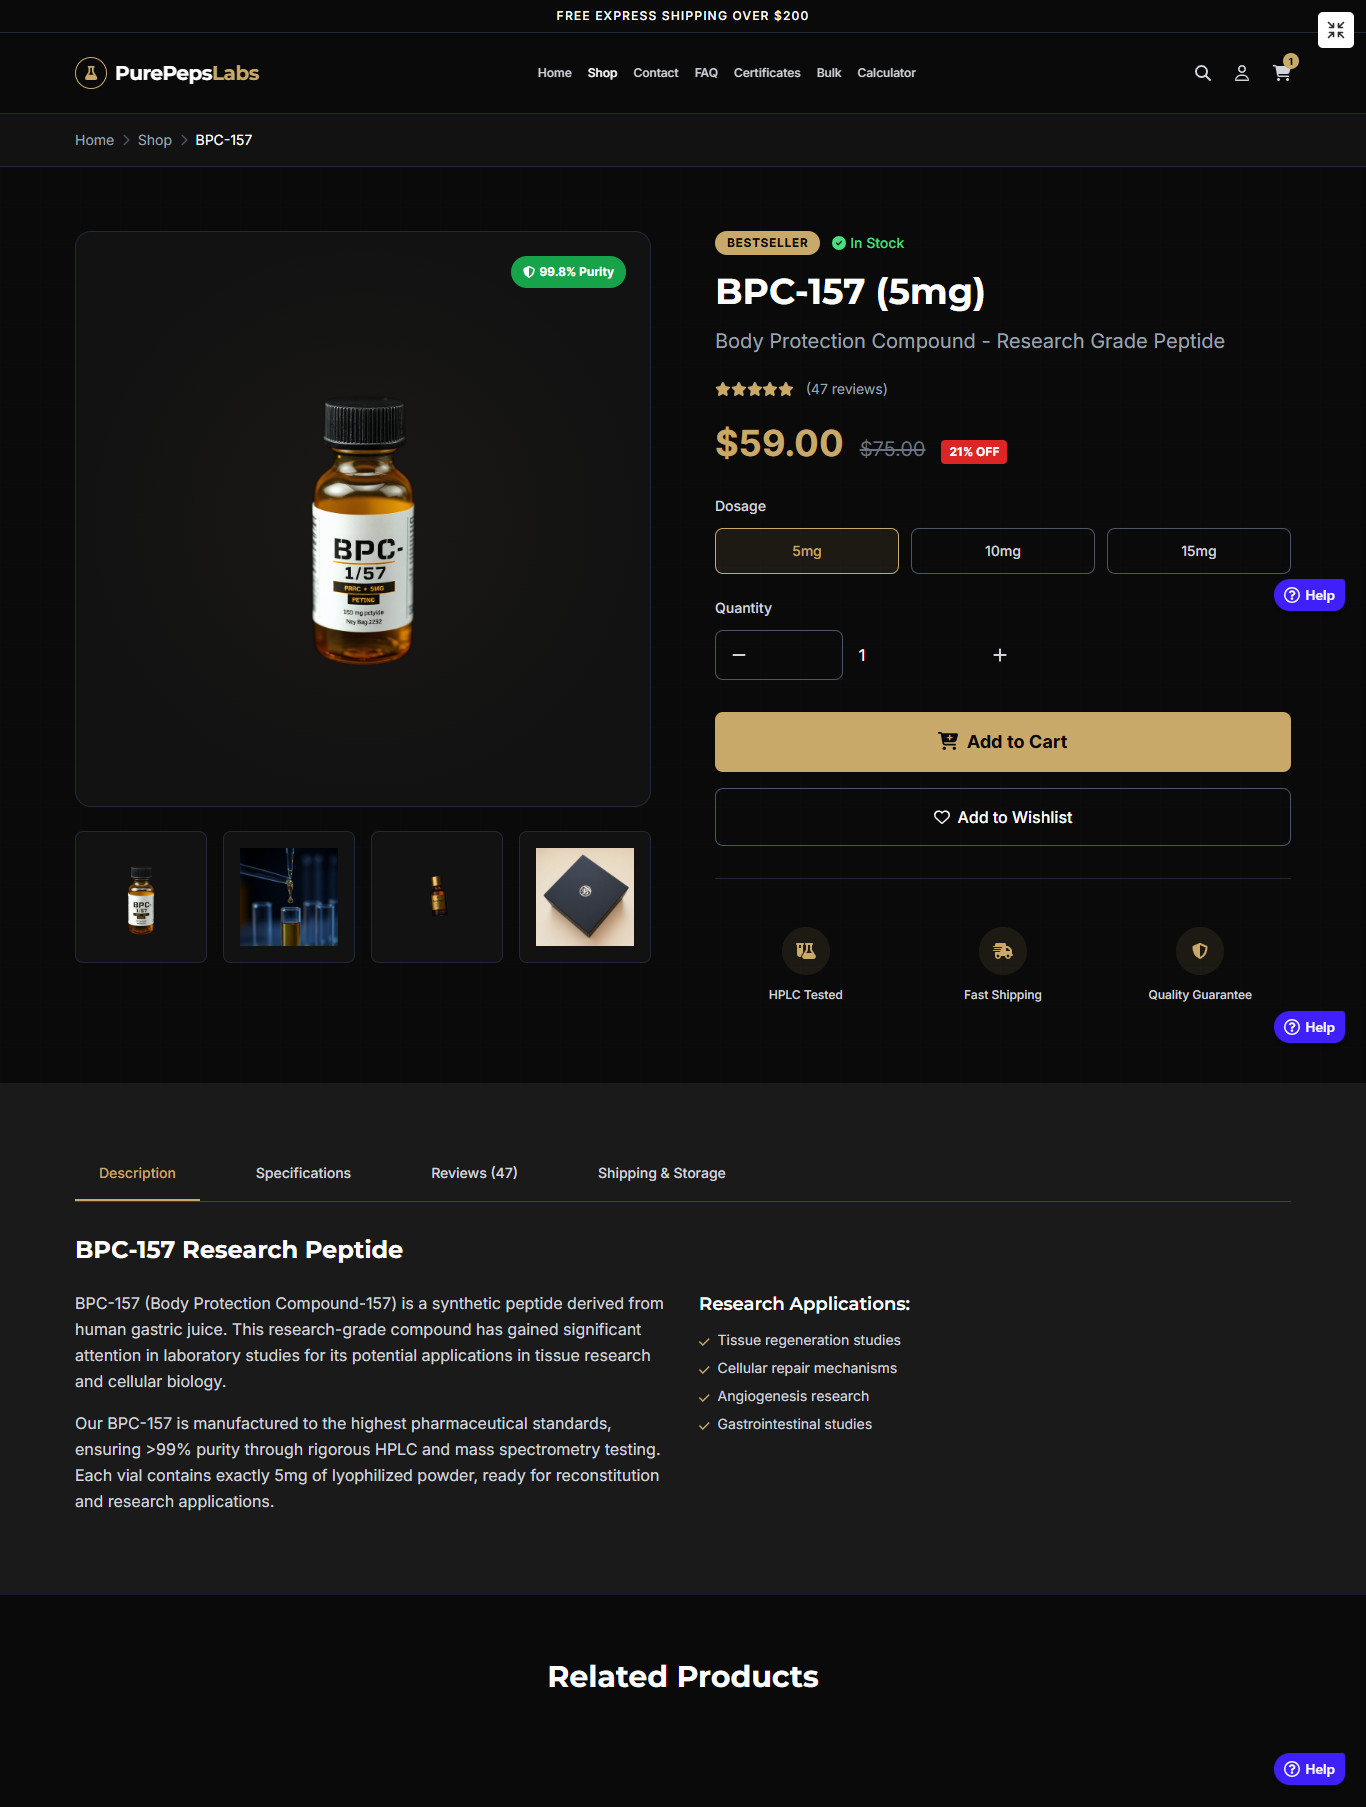This screenshot has height=1807, width=1366.
Task: Click the Fast Shipping truck icon
Action: [x=1003, y=951]
